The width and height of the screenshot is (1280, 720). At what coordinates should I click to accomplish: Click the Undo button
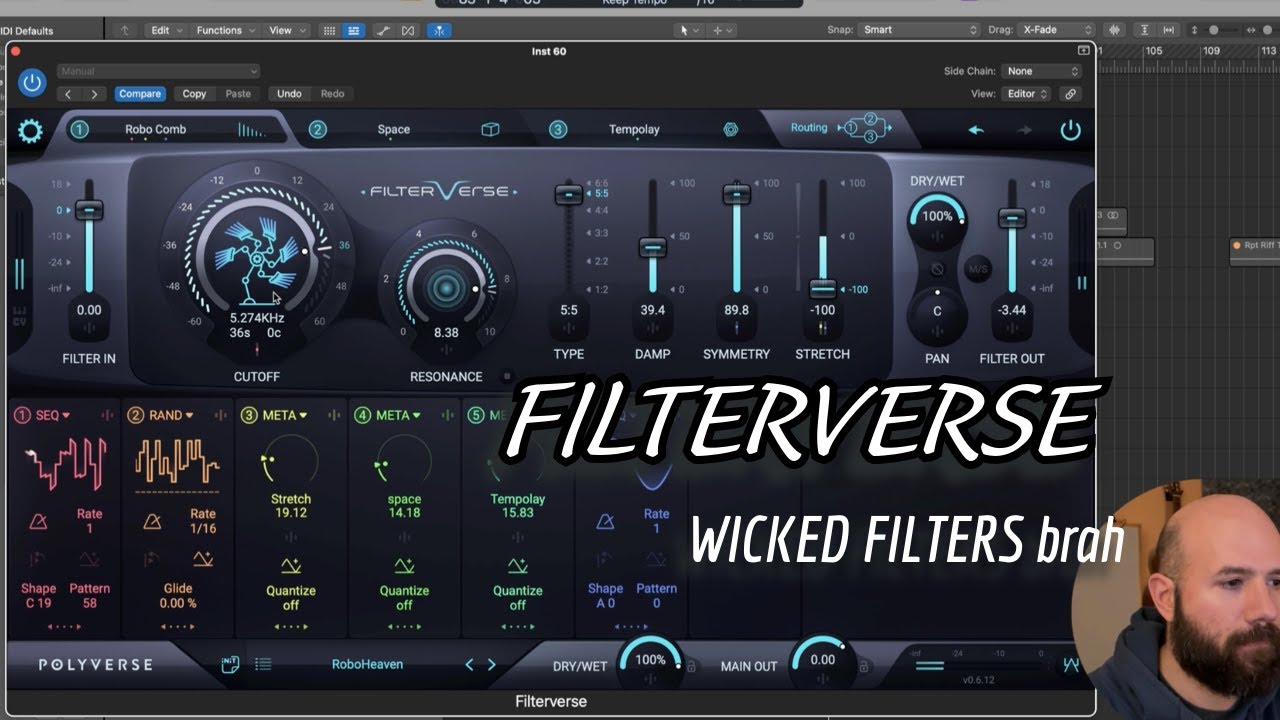tap(289, 94)
